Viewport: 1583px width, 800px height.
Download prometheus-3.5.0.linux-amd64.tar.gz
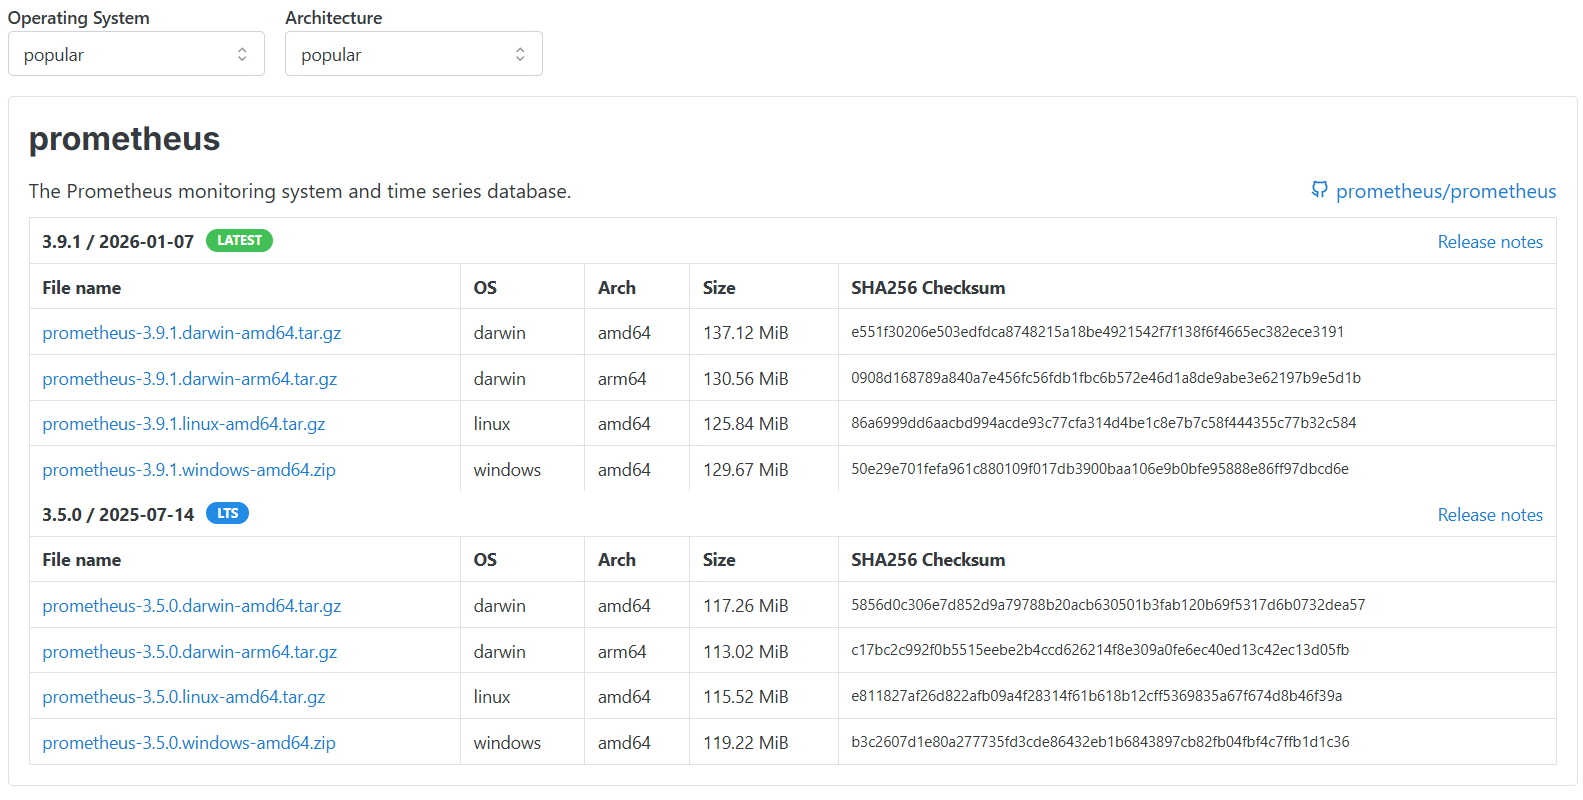pyautogui.click(x=184, y=697)
